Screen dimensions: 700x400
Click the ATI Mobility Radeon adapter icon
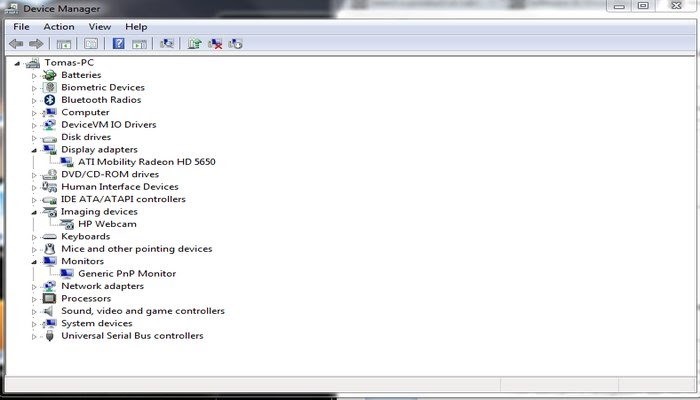click(67, 162)
